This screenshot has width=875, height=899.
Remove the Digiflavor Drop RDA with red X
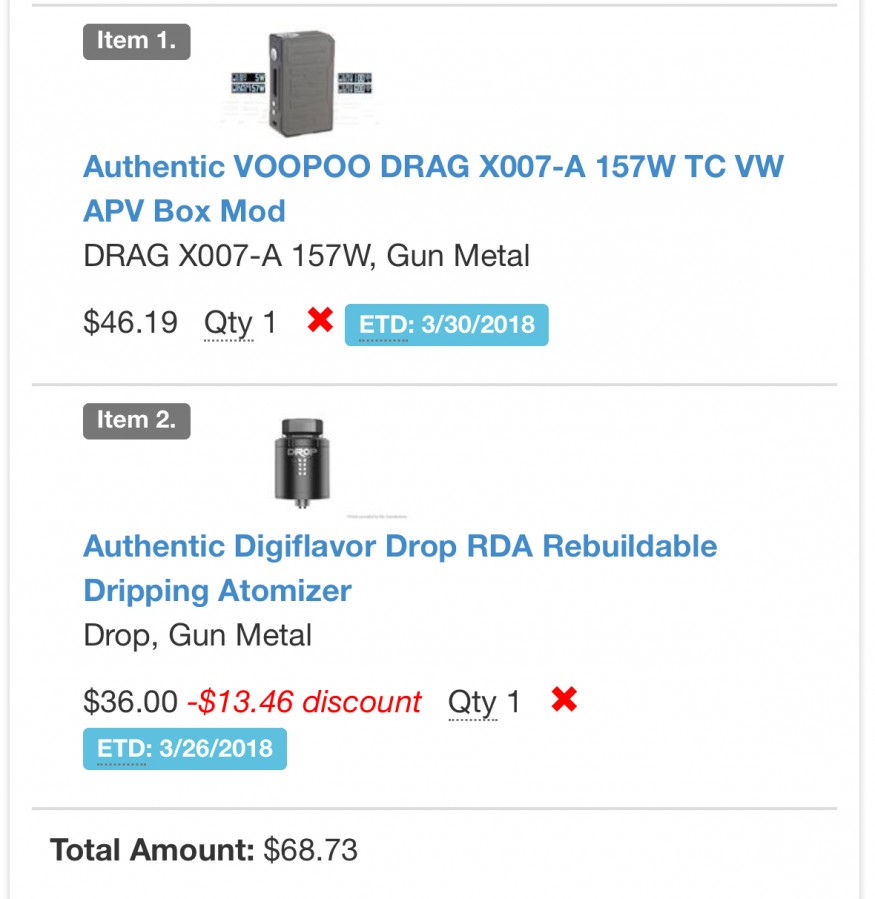pos(564,700)
